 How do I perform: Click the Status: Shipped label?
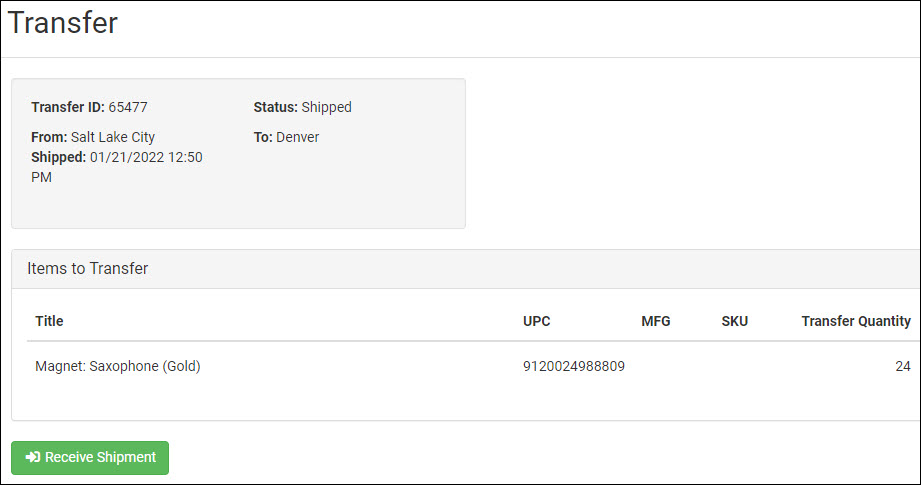tap(302, 107)
